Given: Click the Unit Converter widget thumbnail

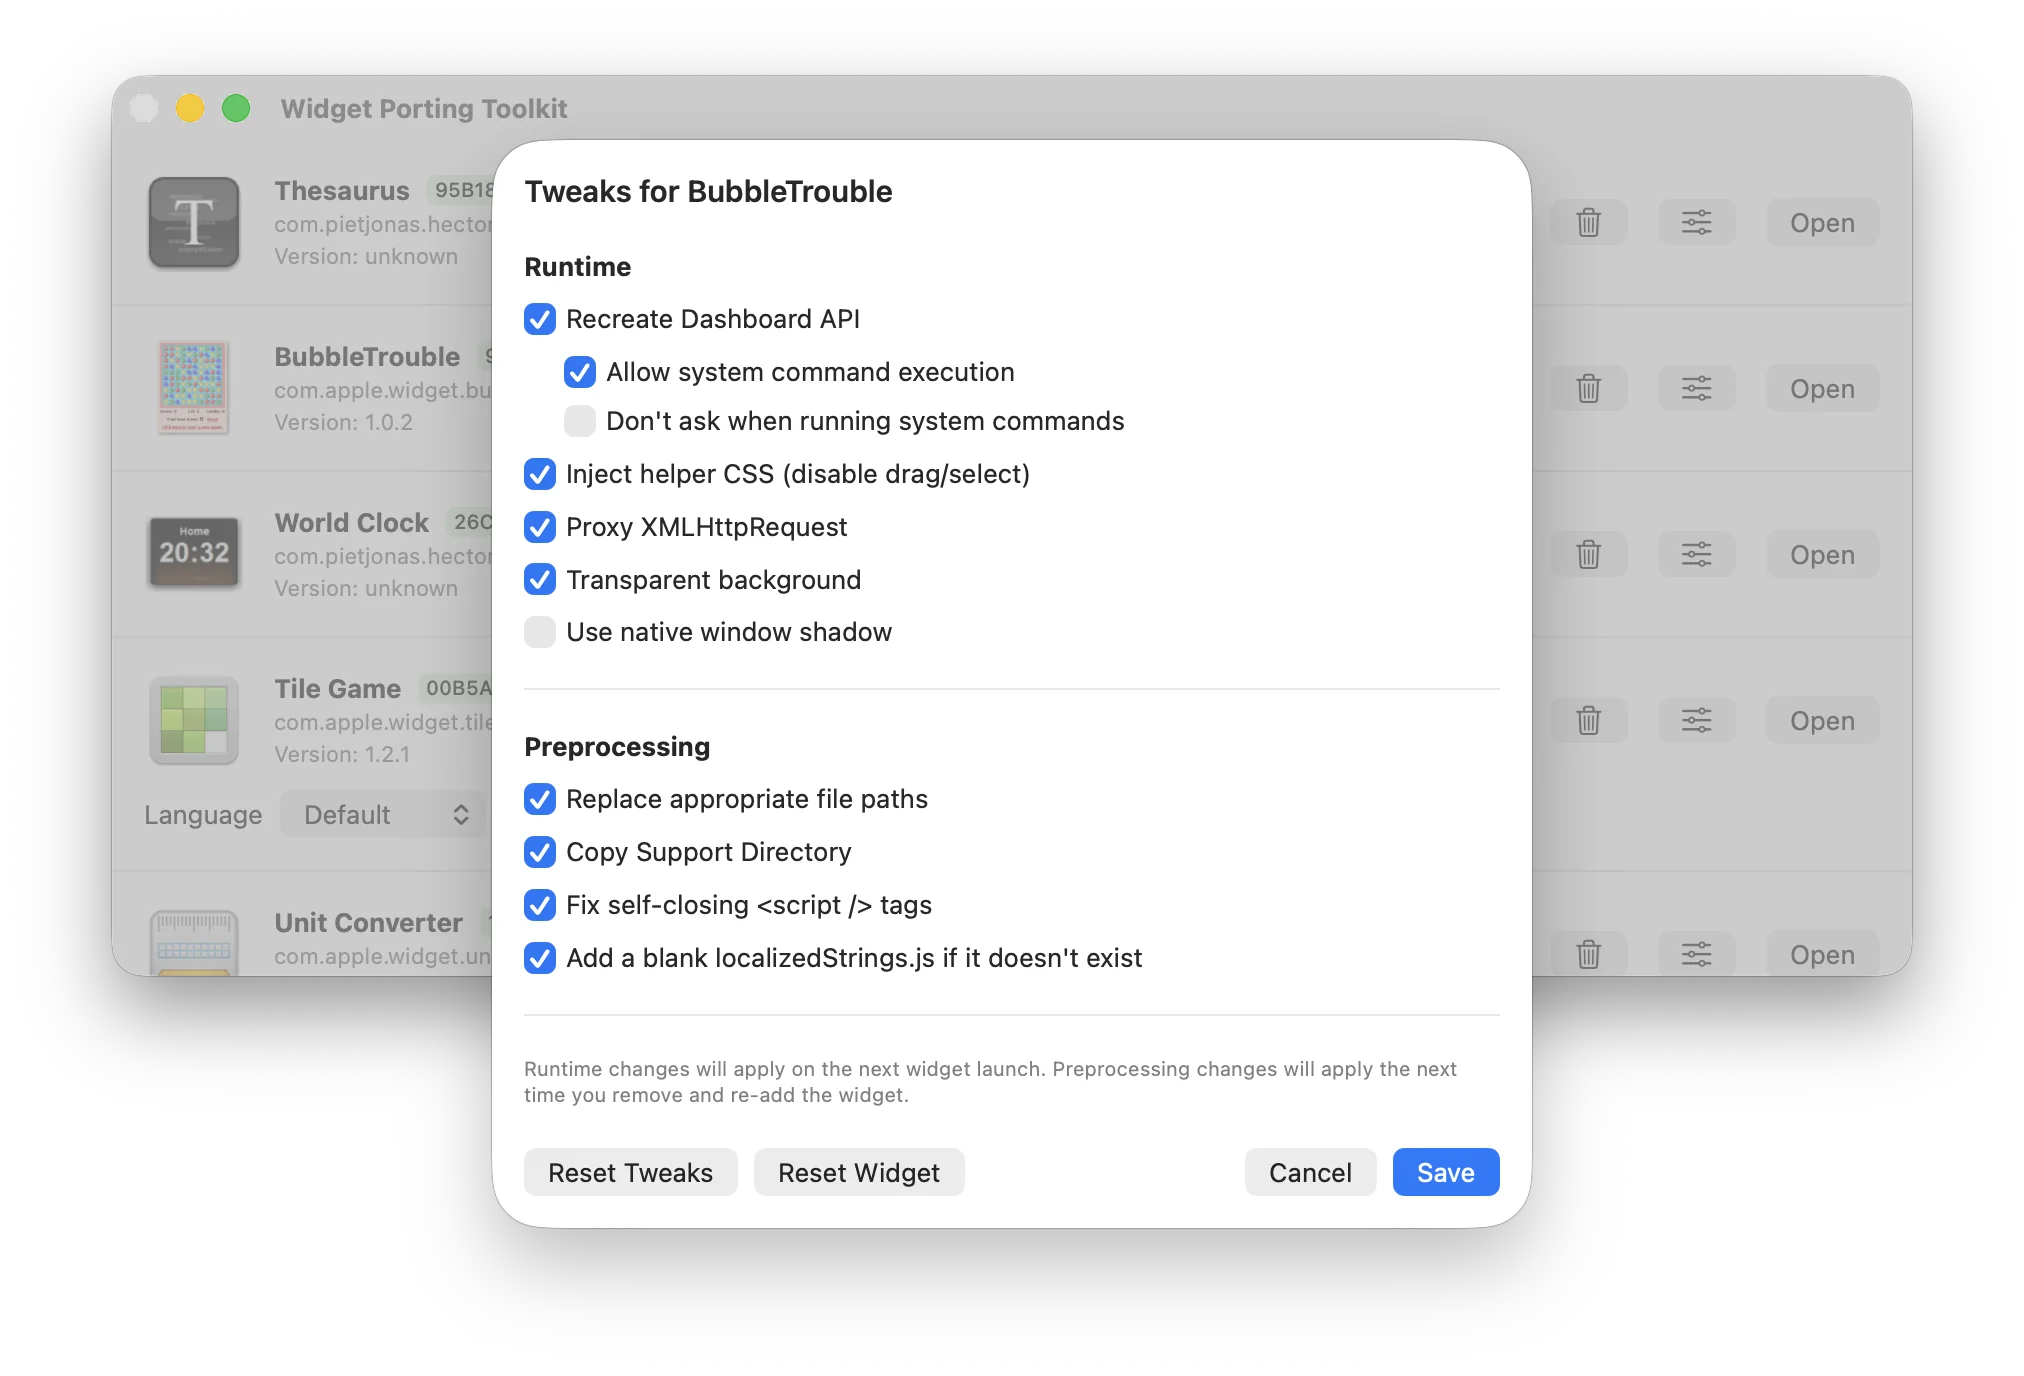Looking at the screenshot, I should 194,942.
